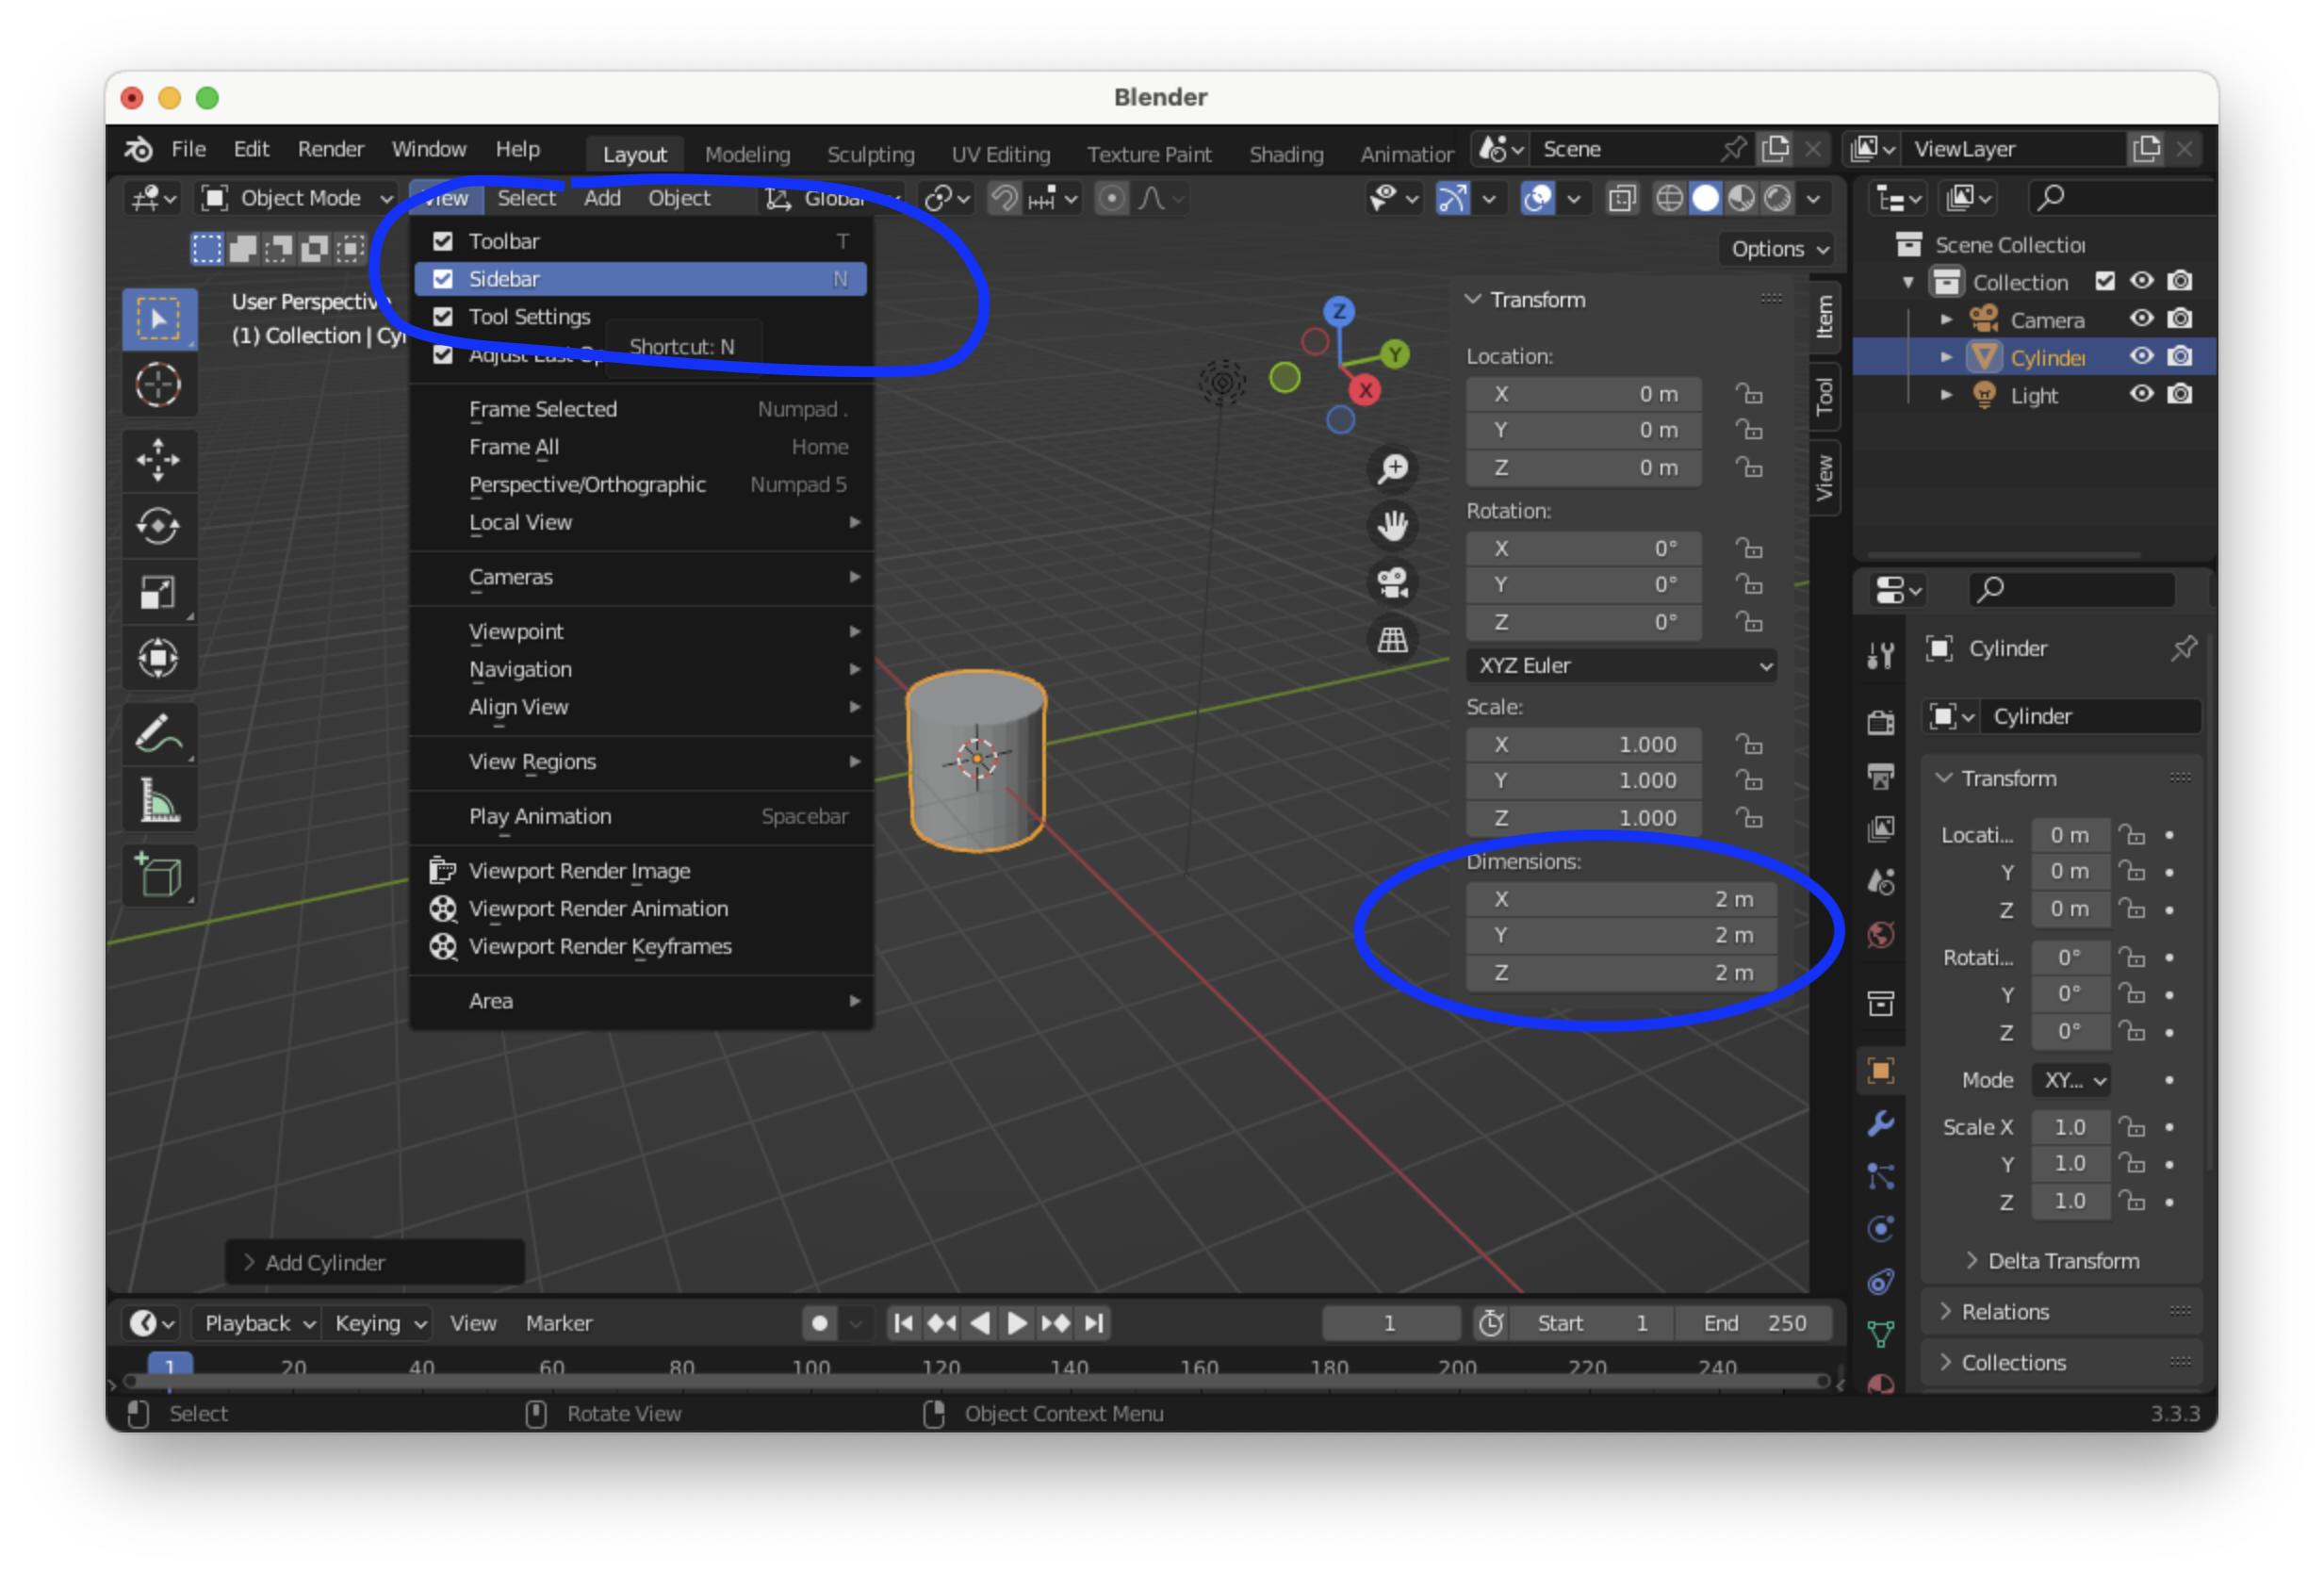Open the Render properties tab
The image size is (2324, 1572).
1881,722
